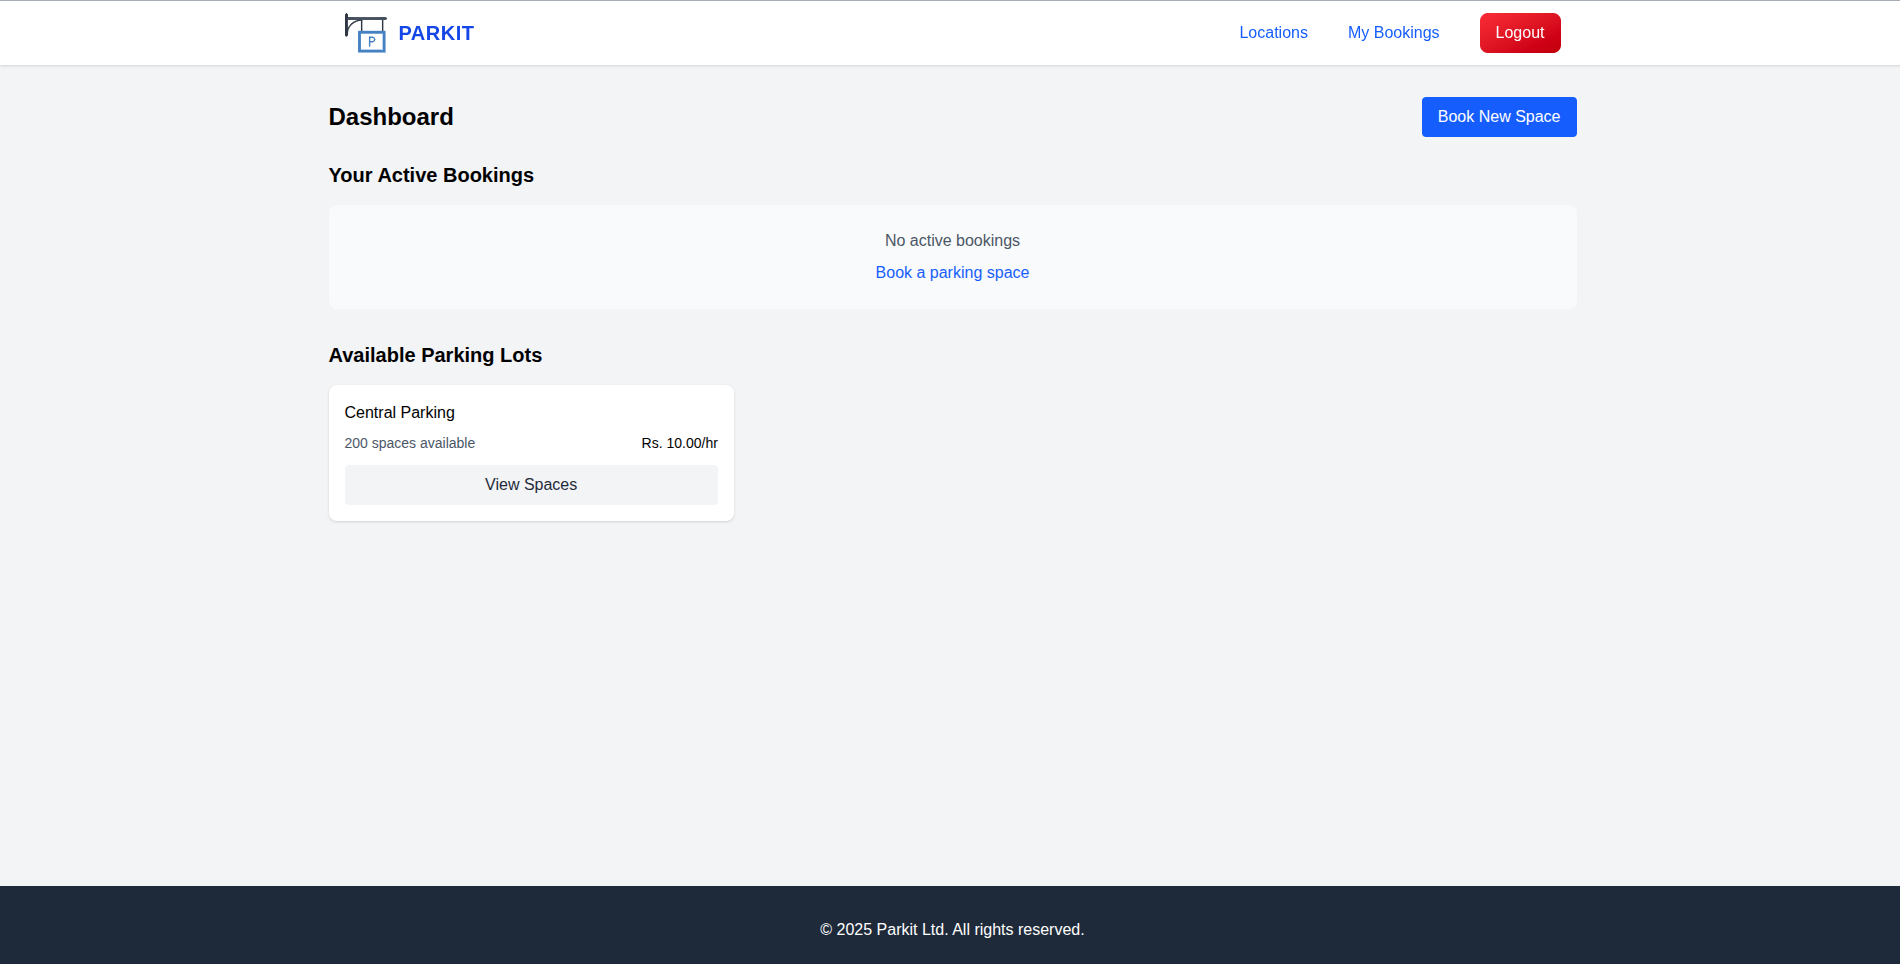Click the Parkit parking sign logo icon
This screenshot has width=1900, height=964.
(365, 33)
